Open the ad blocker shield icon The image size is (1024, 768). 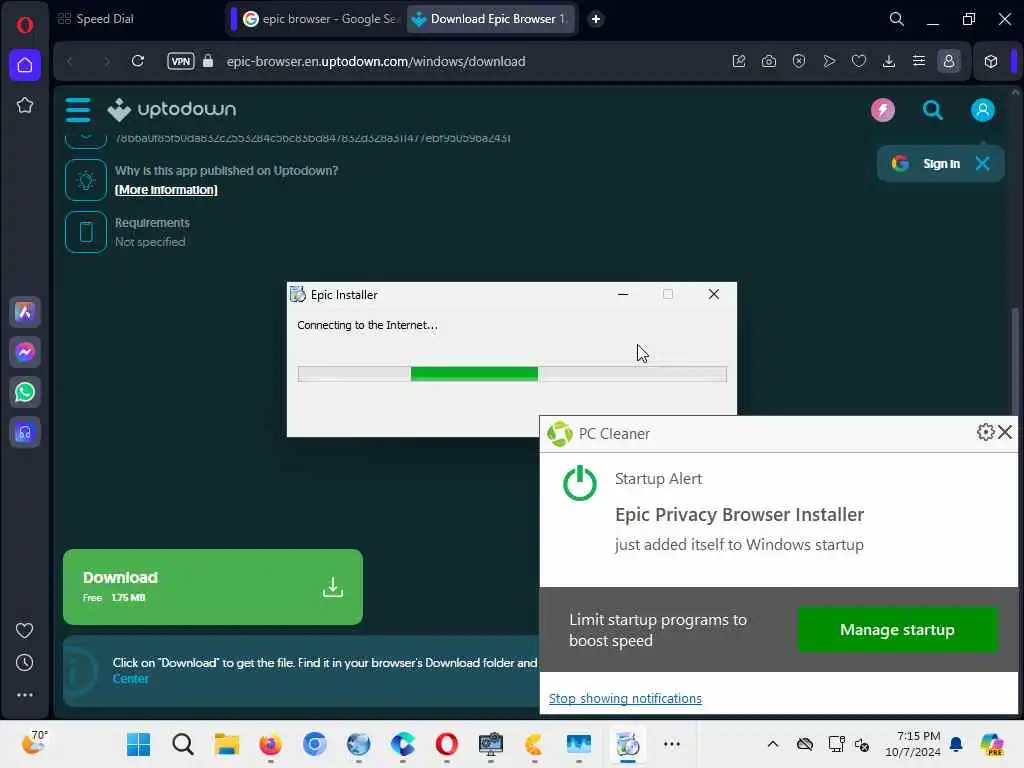coord(799,61)
